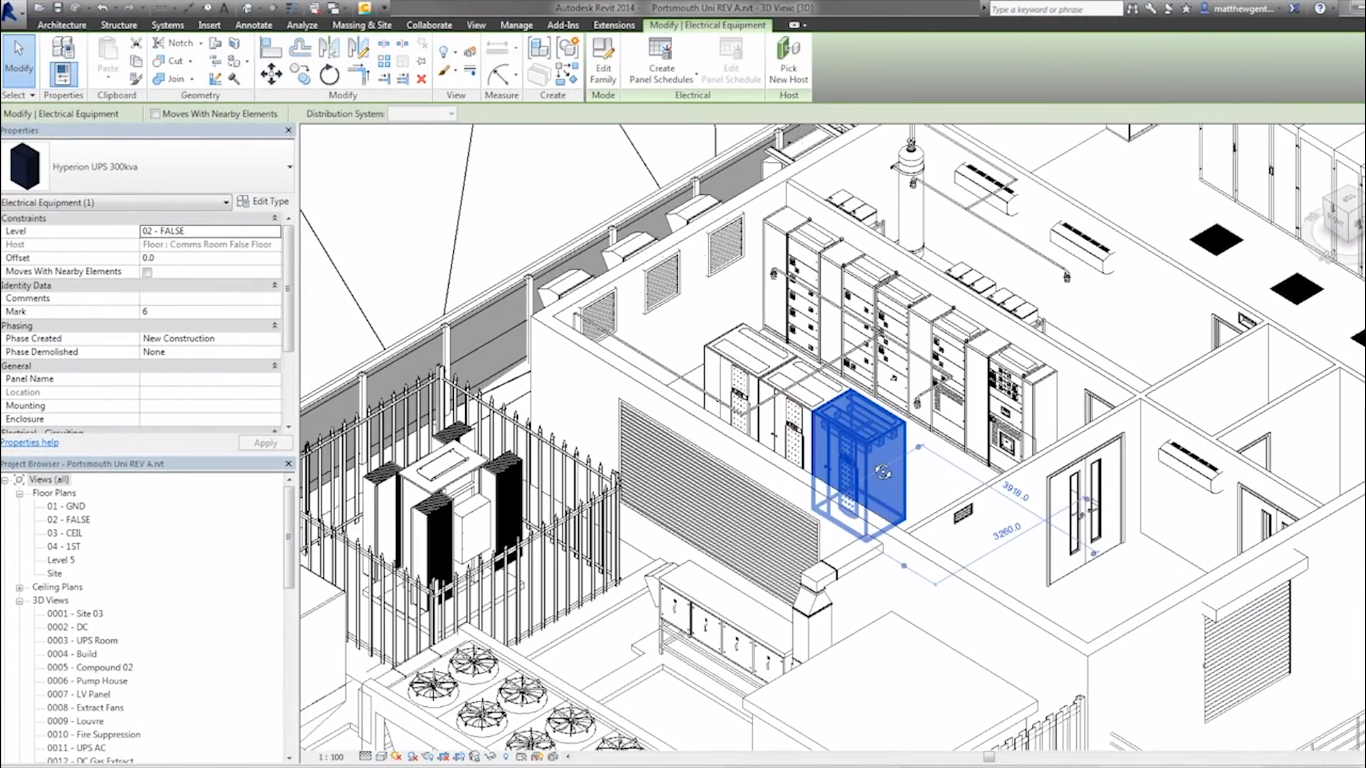Open the Manage ribbon tab
This screenshot has height=768, width=1366.
[x=516, y=25]
